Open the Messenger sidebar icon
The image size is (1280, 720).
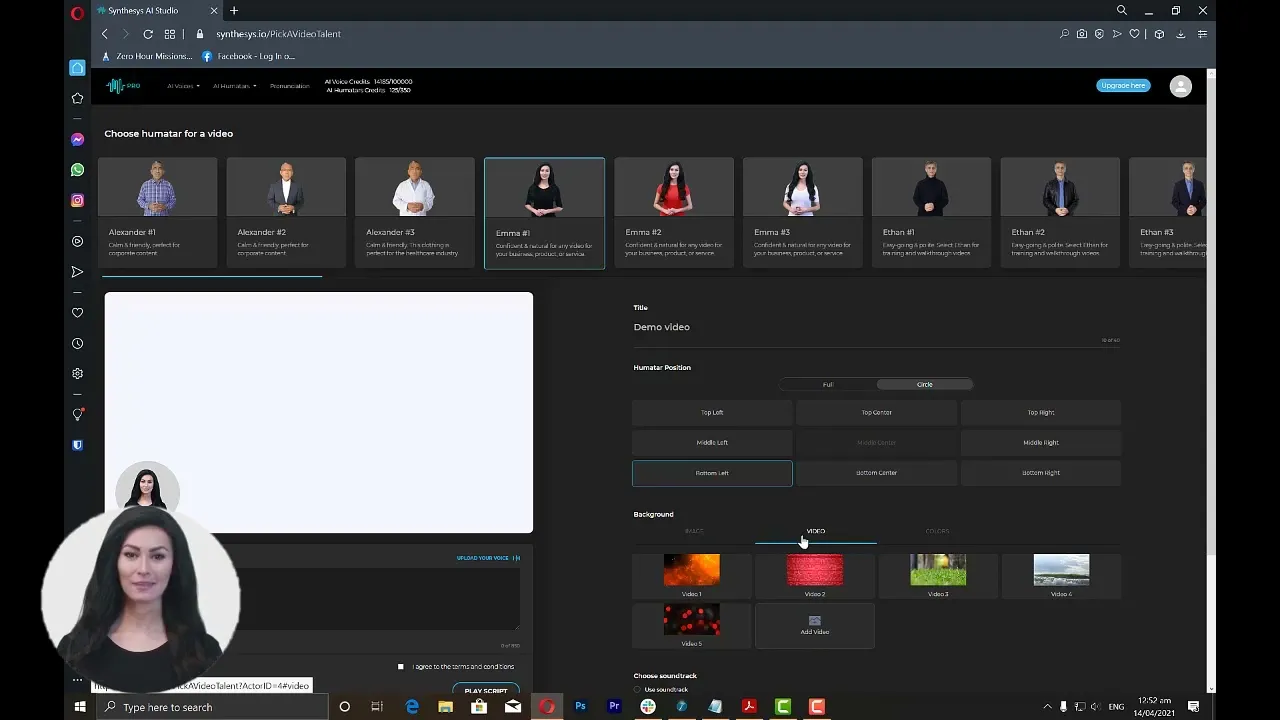[x=77, y=140]
